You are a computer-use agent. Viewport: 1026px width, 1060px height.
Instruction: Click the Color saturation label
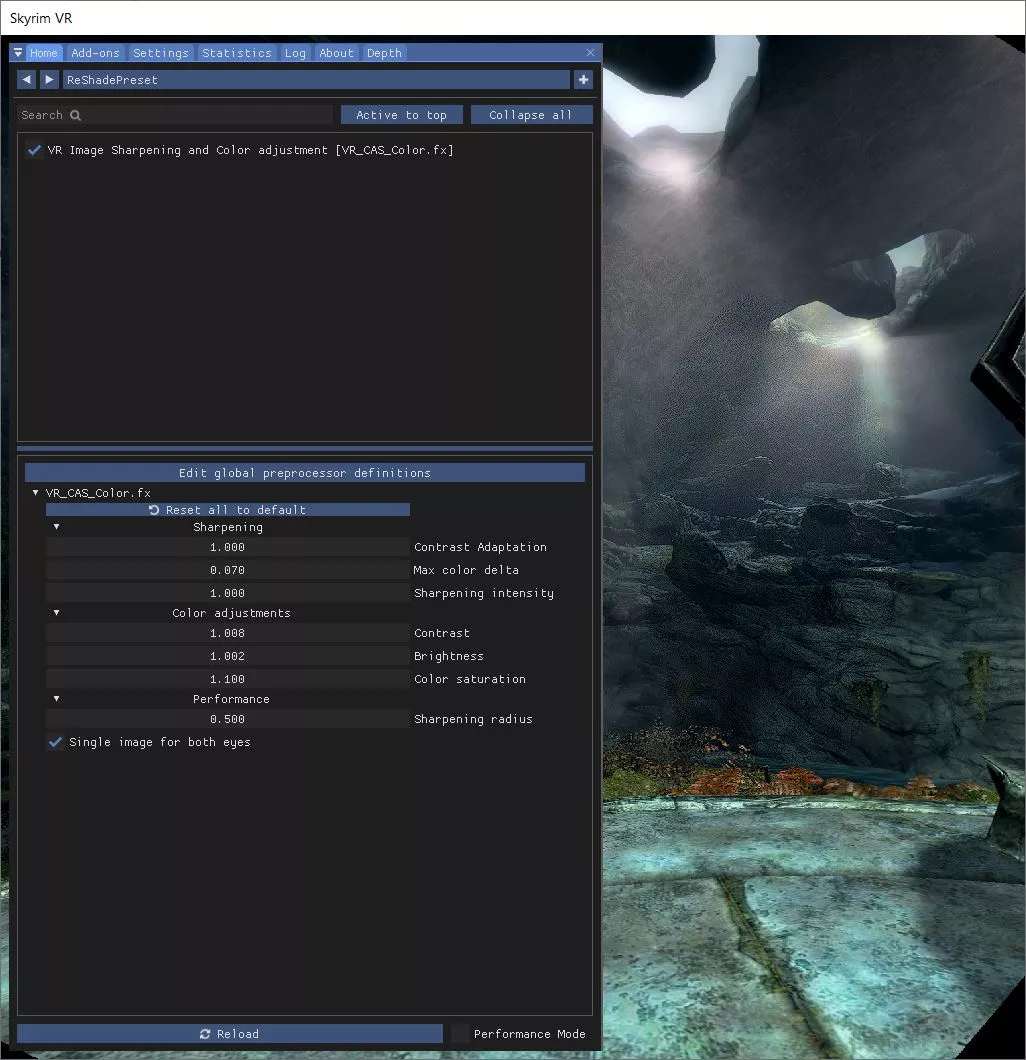pos(470,679)
